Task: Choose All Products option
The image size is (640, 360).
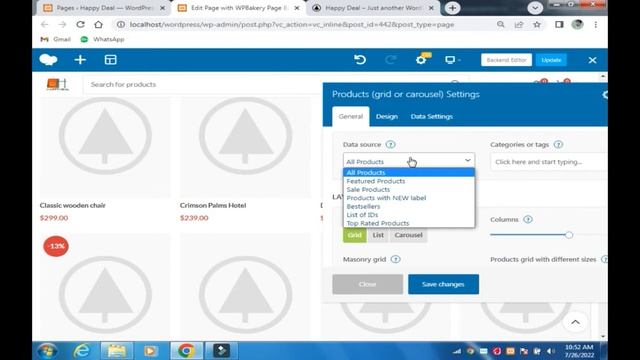Action: [x=409, y=172]
